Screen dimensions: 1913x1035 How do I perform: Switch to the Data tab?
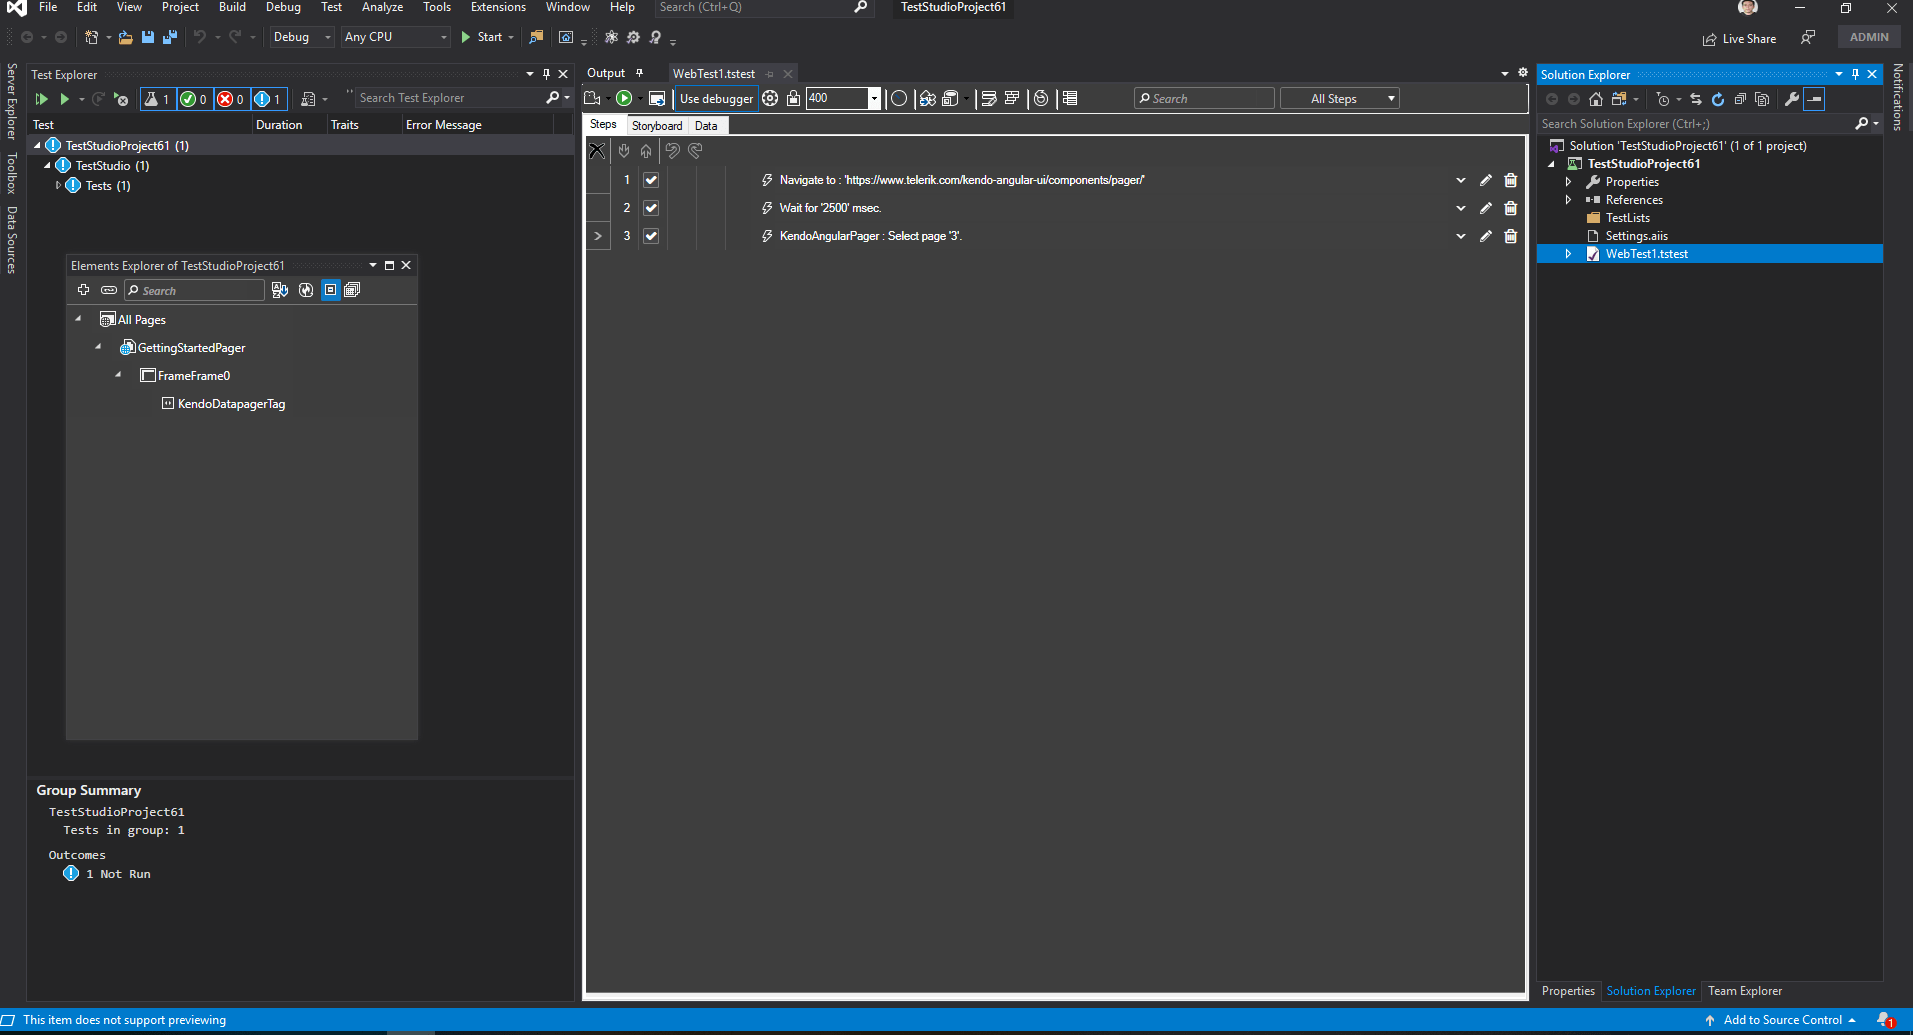pyautogui.click(x=706, y=126)
